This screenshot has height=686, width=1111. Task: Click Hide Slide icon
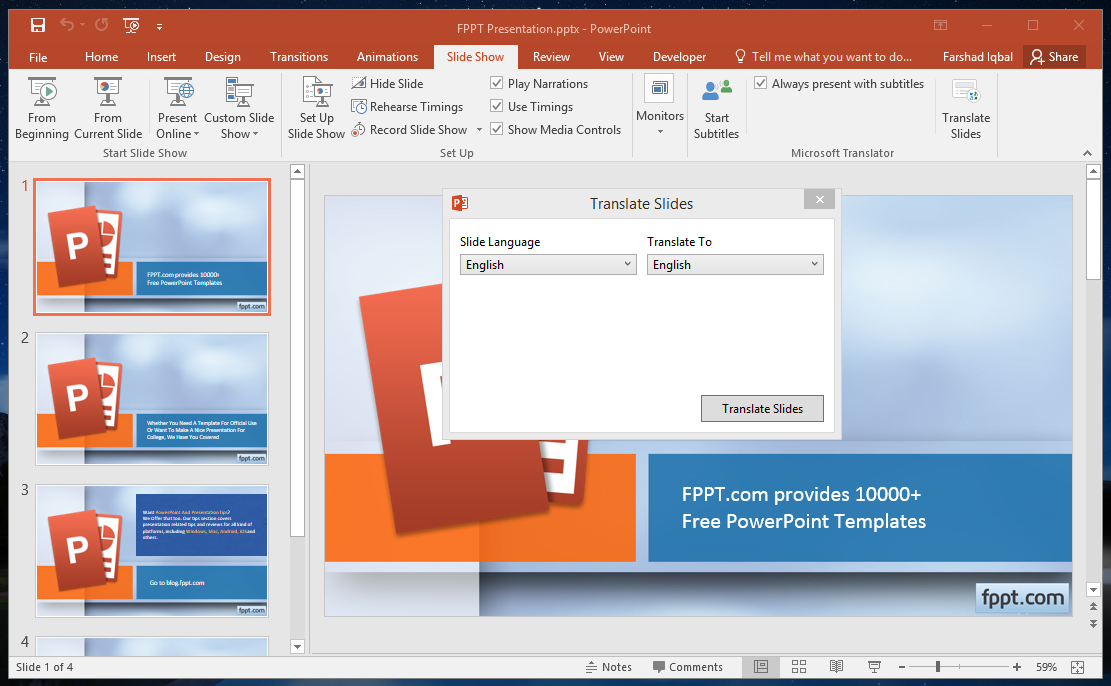(359, 83)
